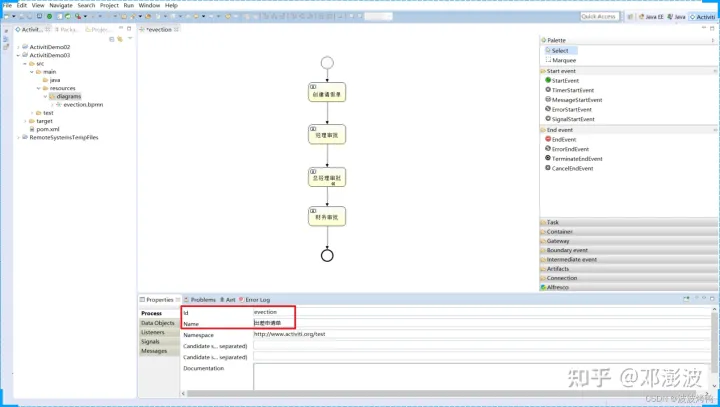Expand the Alfresco palette drawer
This screenshot has width=720, height=407.
coord(629,287)
